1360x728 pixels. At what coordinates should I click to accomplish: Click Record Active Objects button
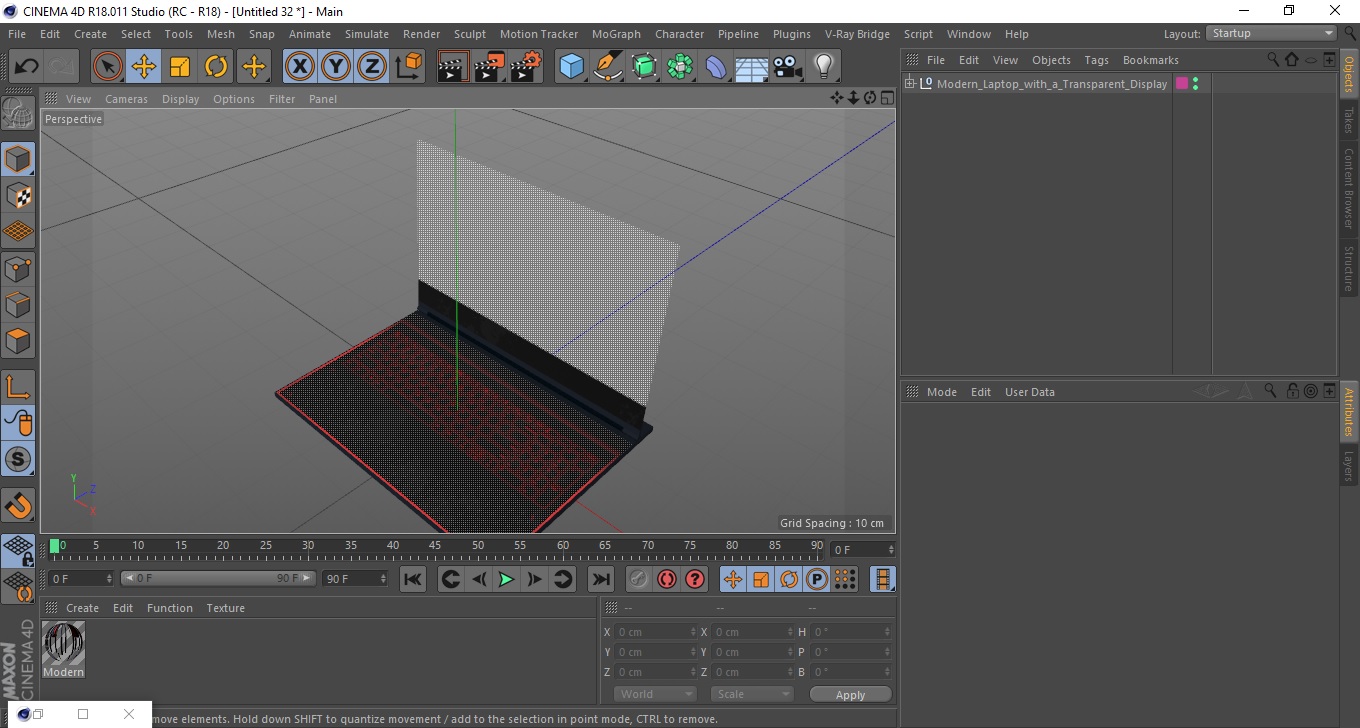[x=638, y=579]
